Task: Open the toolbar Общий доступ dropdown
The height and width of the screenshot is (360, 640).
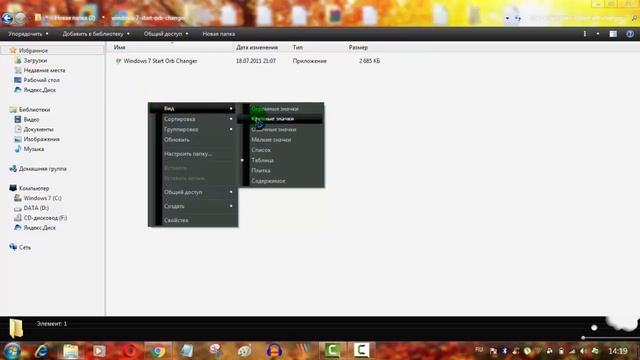Action: pos(166,34)
